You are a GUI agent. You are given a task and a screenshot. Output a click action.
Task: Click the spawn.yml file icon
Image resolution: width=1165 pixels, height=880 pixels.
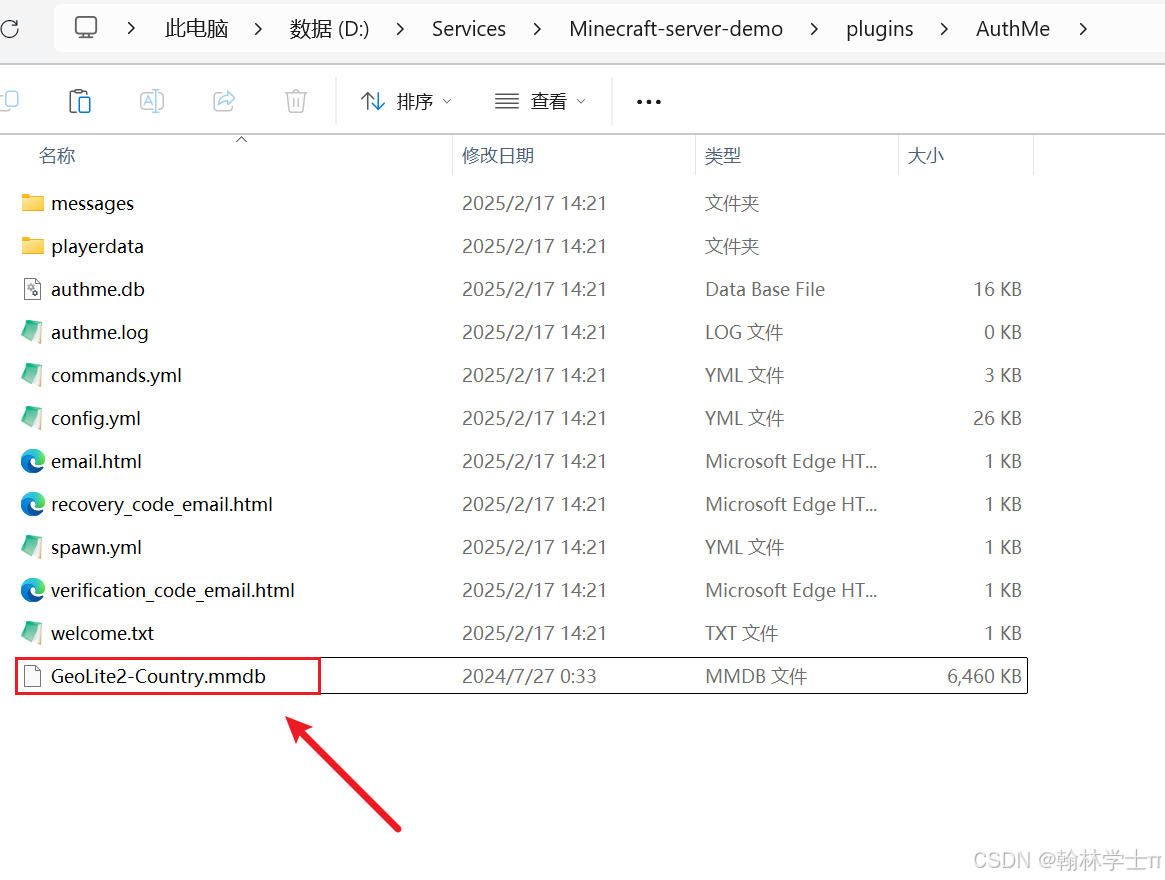32,548
